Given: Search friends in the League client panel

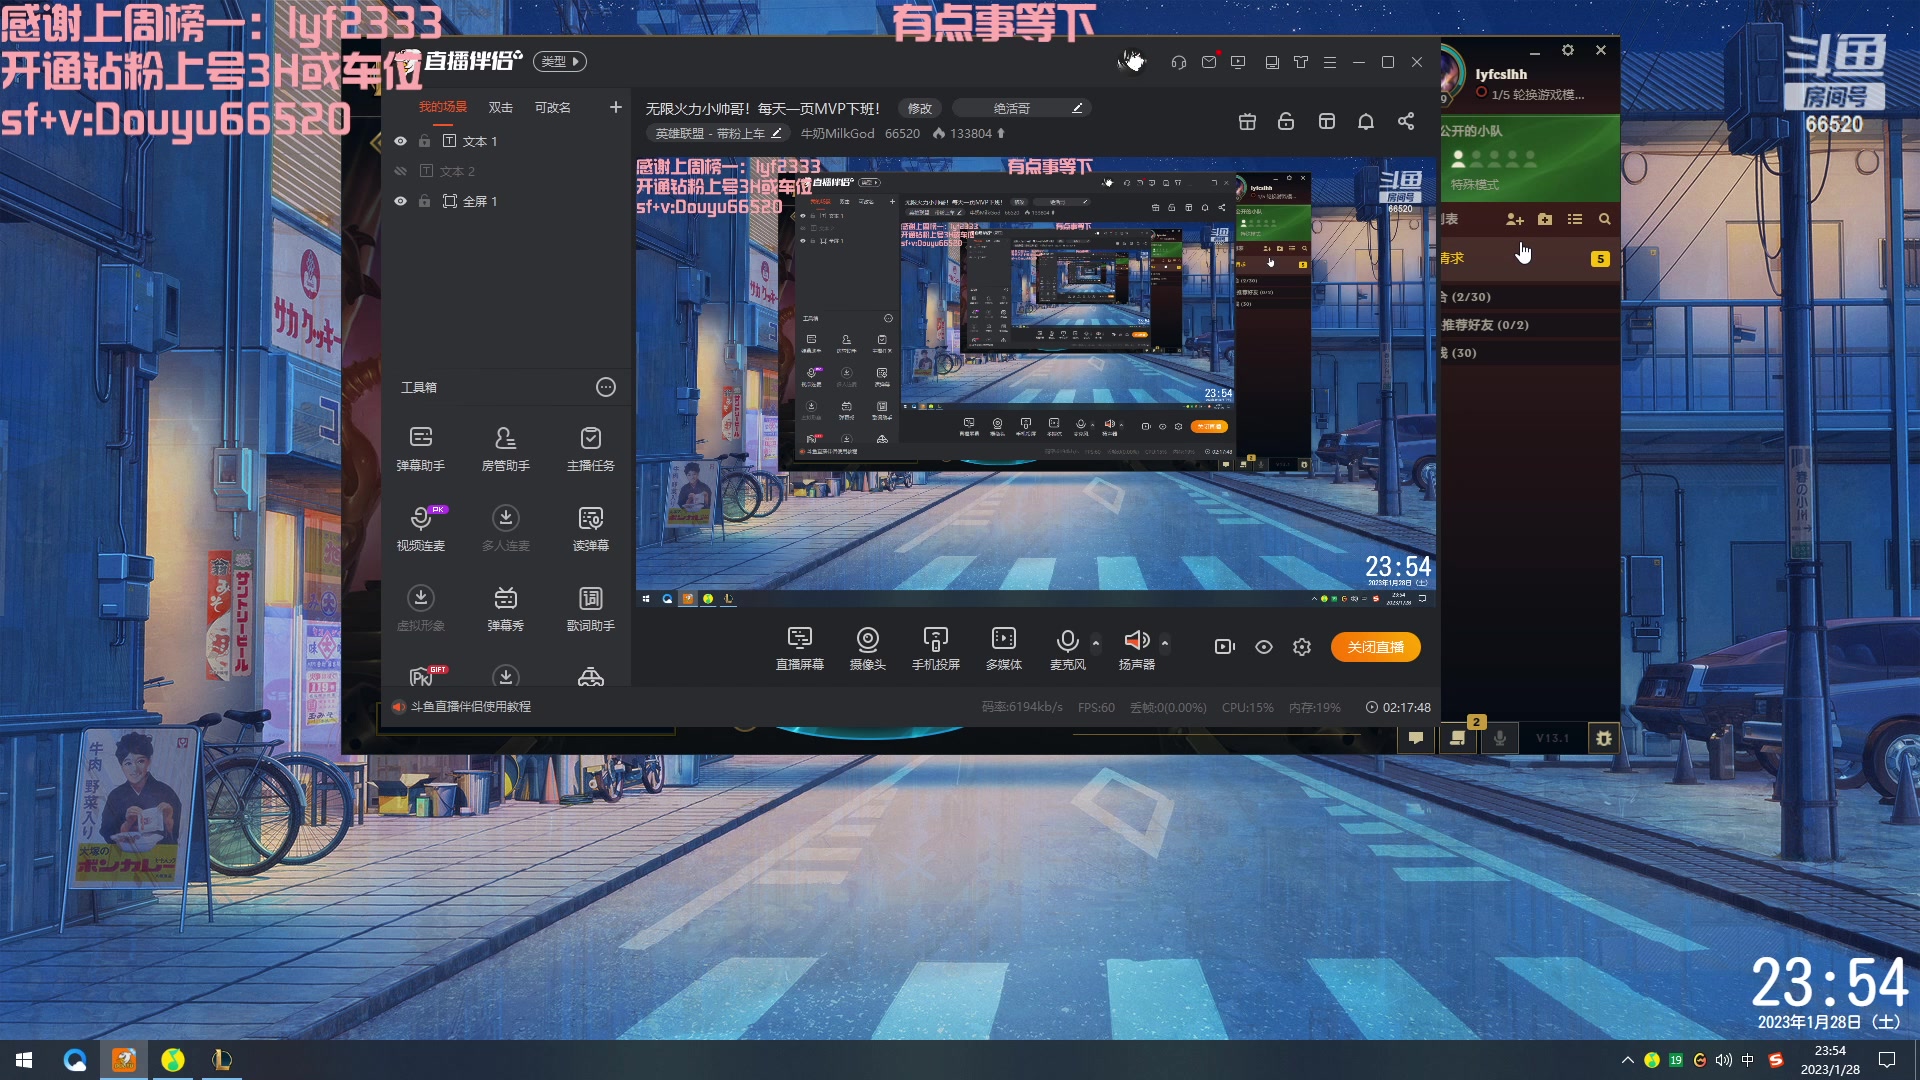Looking at the screenshot, I should click(x=1605, y=219).
